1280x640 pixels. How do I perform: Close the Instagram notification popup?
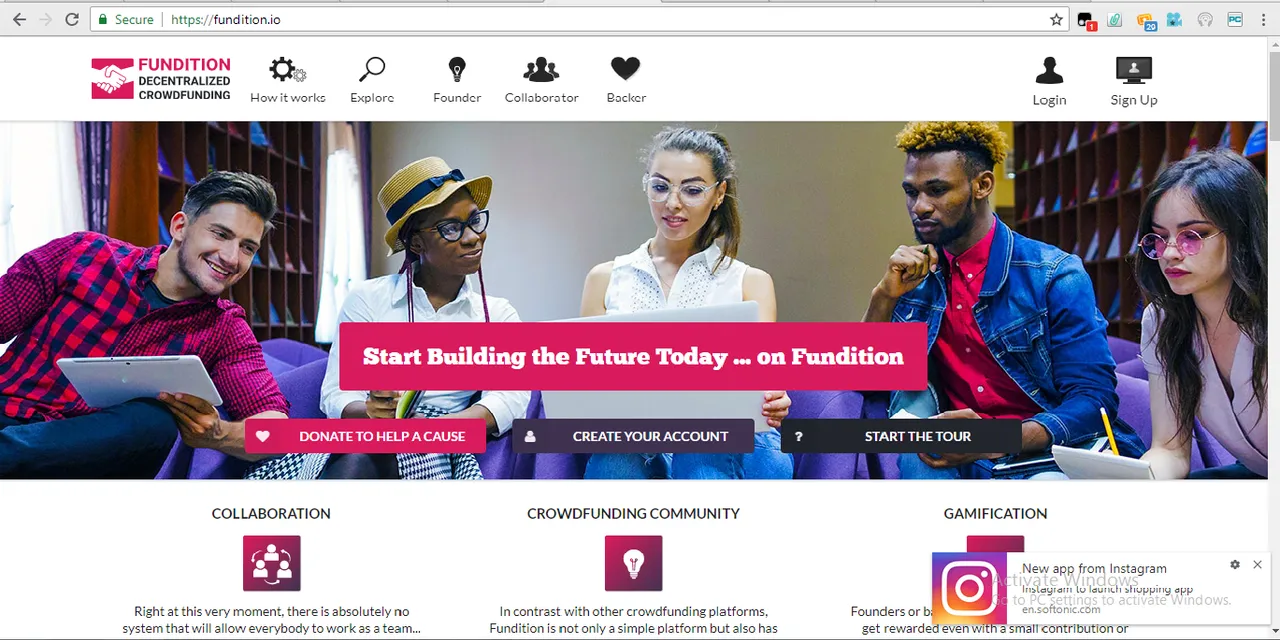point(1257,565)
